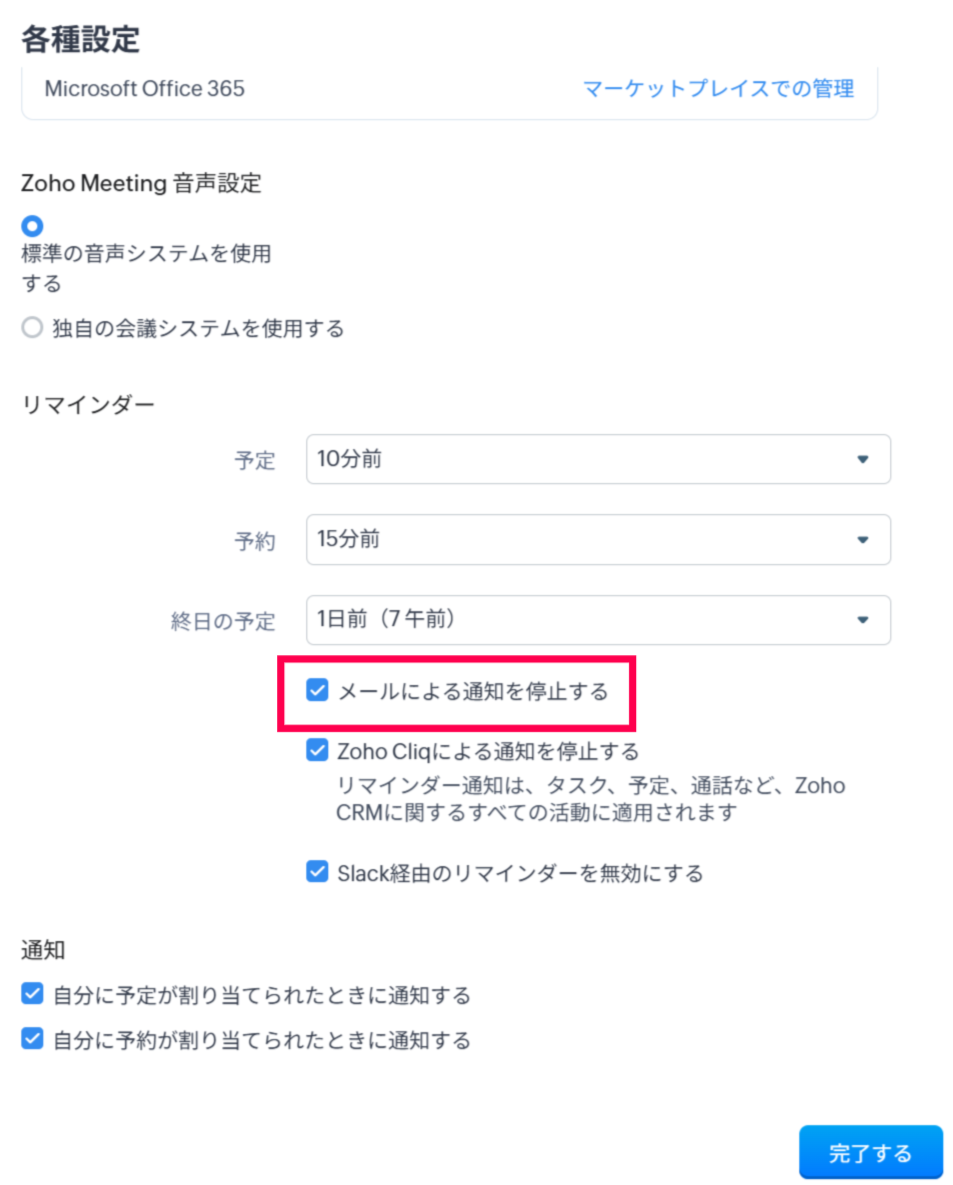Open the マーケットプレイスでの管理 link

pyautogui.click(x=718, y=89)
